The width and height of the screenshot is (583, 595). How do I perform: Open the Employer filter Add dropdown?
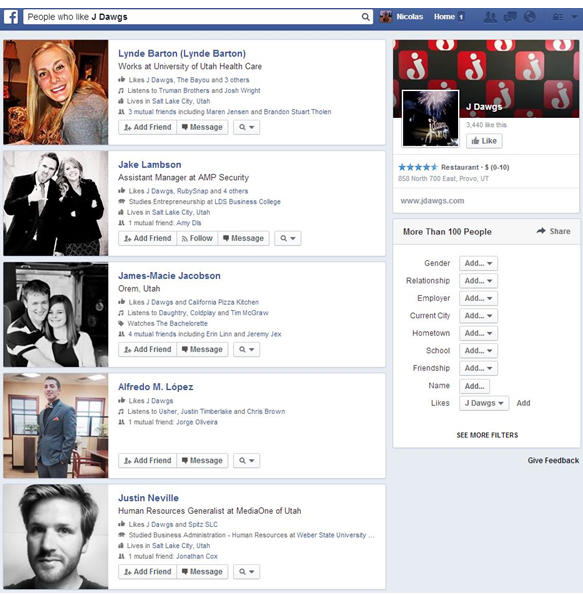pos(478,298)
